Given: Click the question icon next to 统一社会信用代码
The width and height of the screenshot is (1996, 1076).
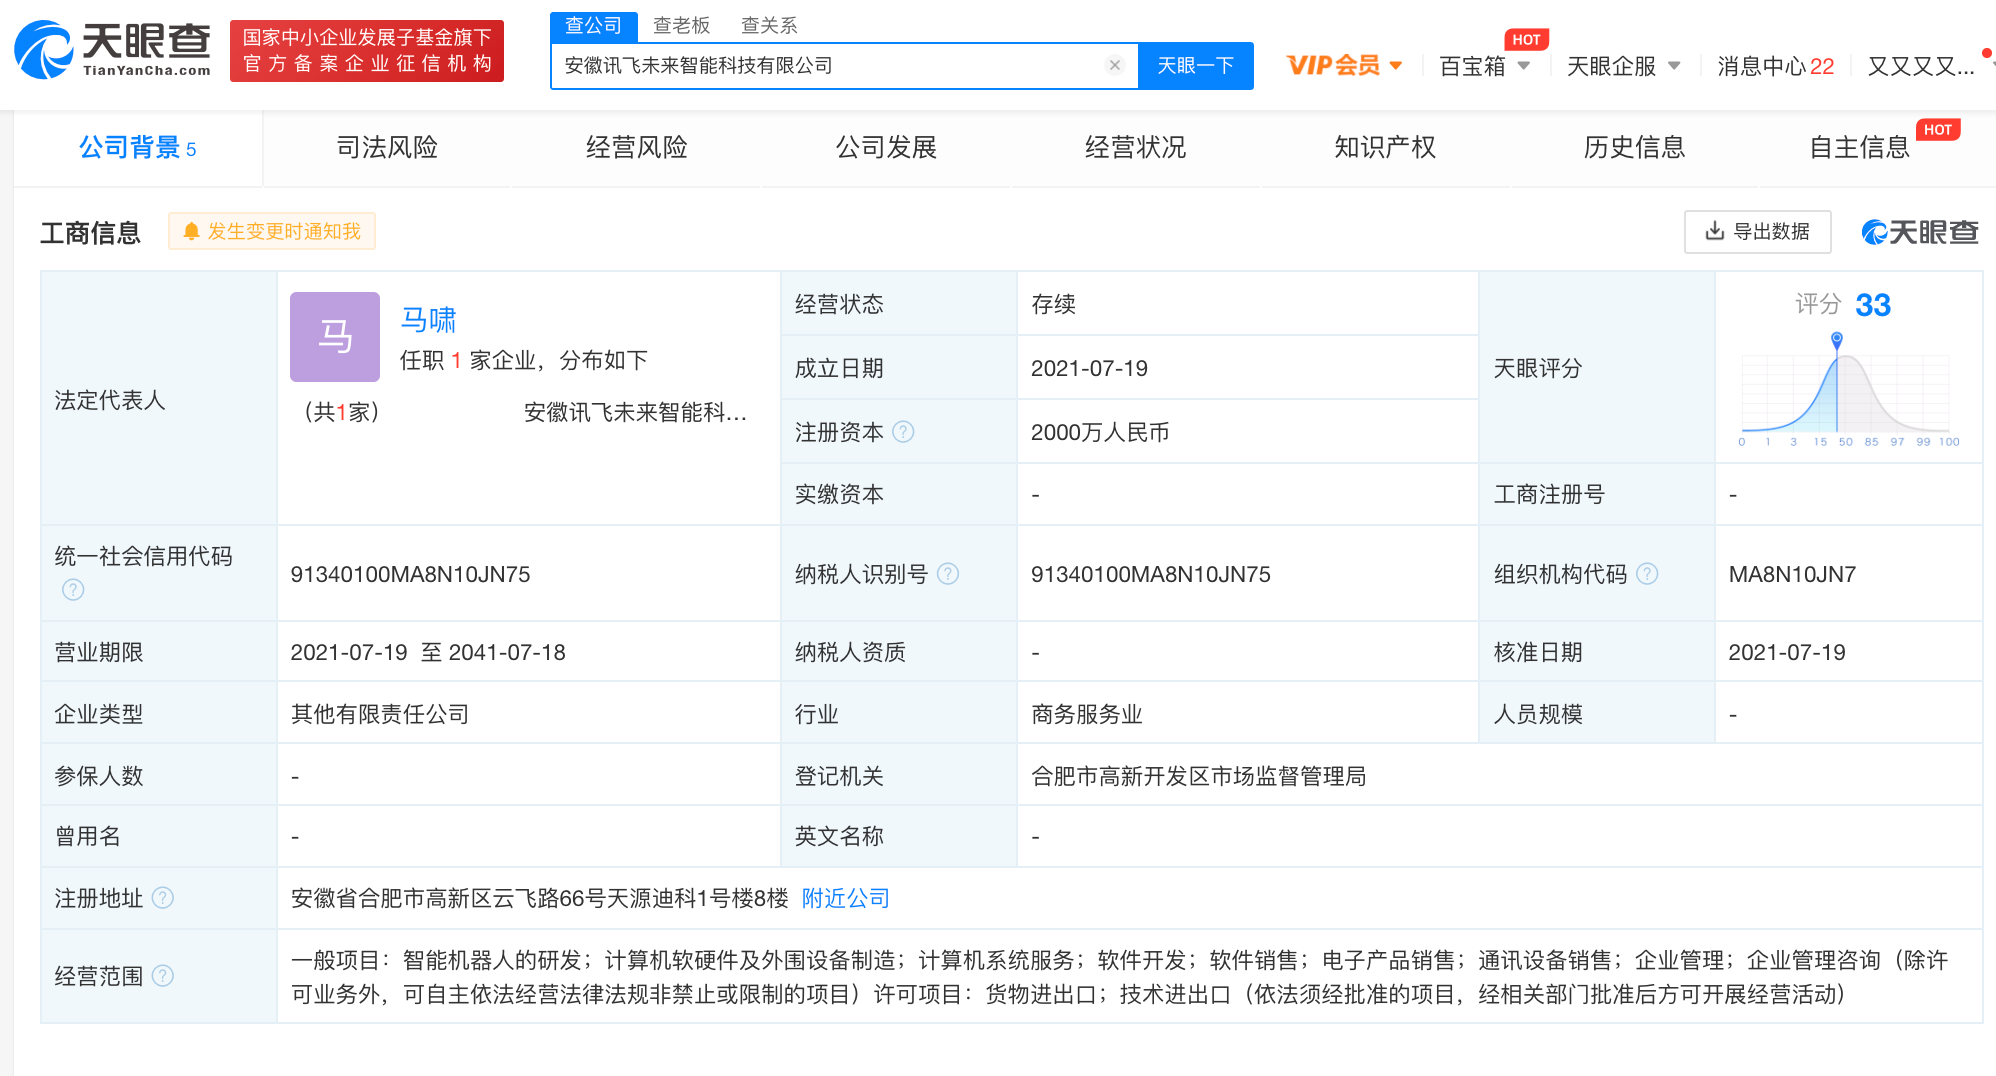Looking at the screenshot, I should pos(73,590).
